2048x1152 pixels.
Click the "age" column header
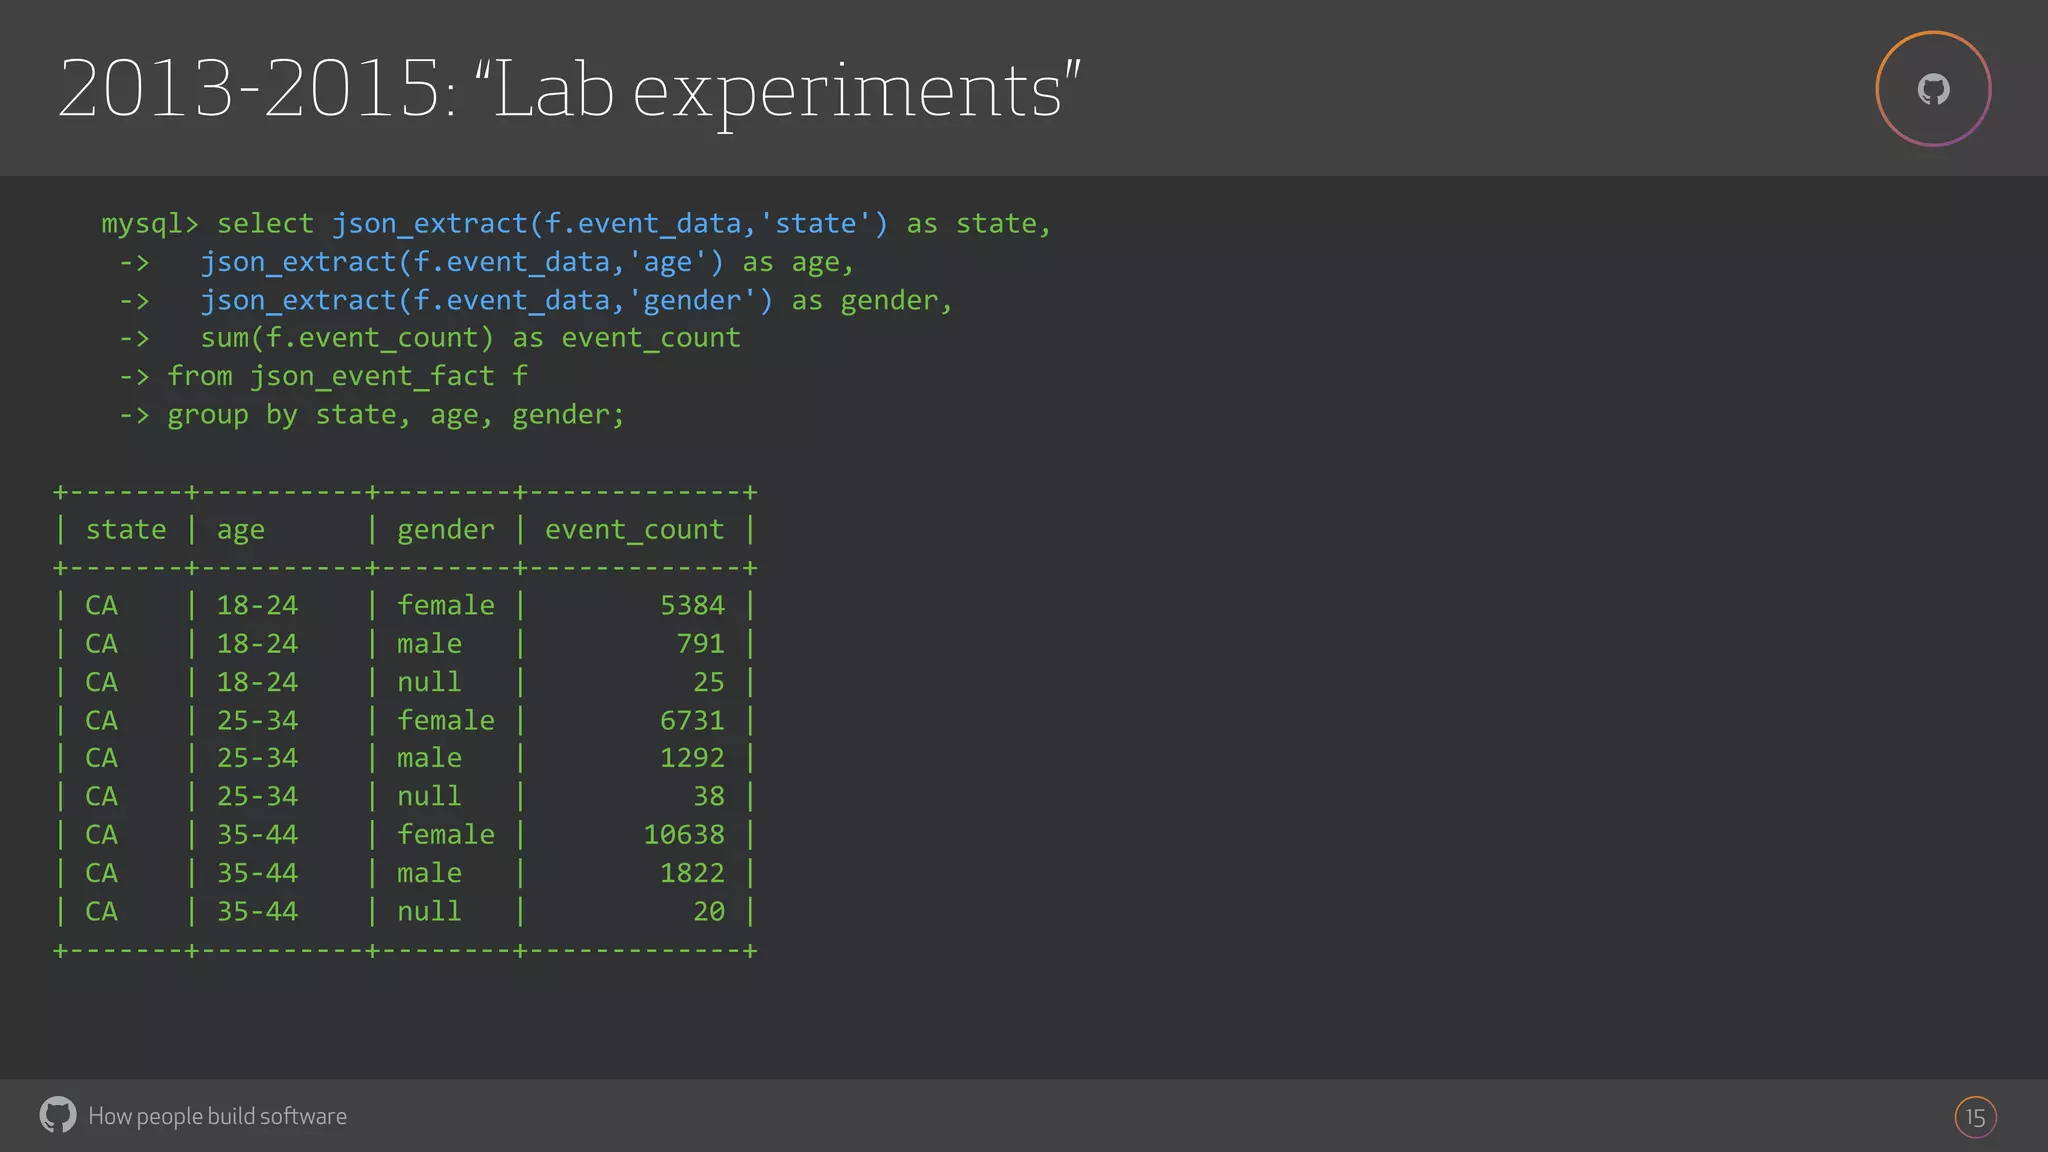(241, 530)
